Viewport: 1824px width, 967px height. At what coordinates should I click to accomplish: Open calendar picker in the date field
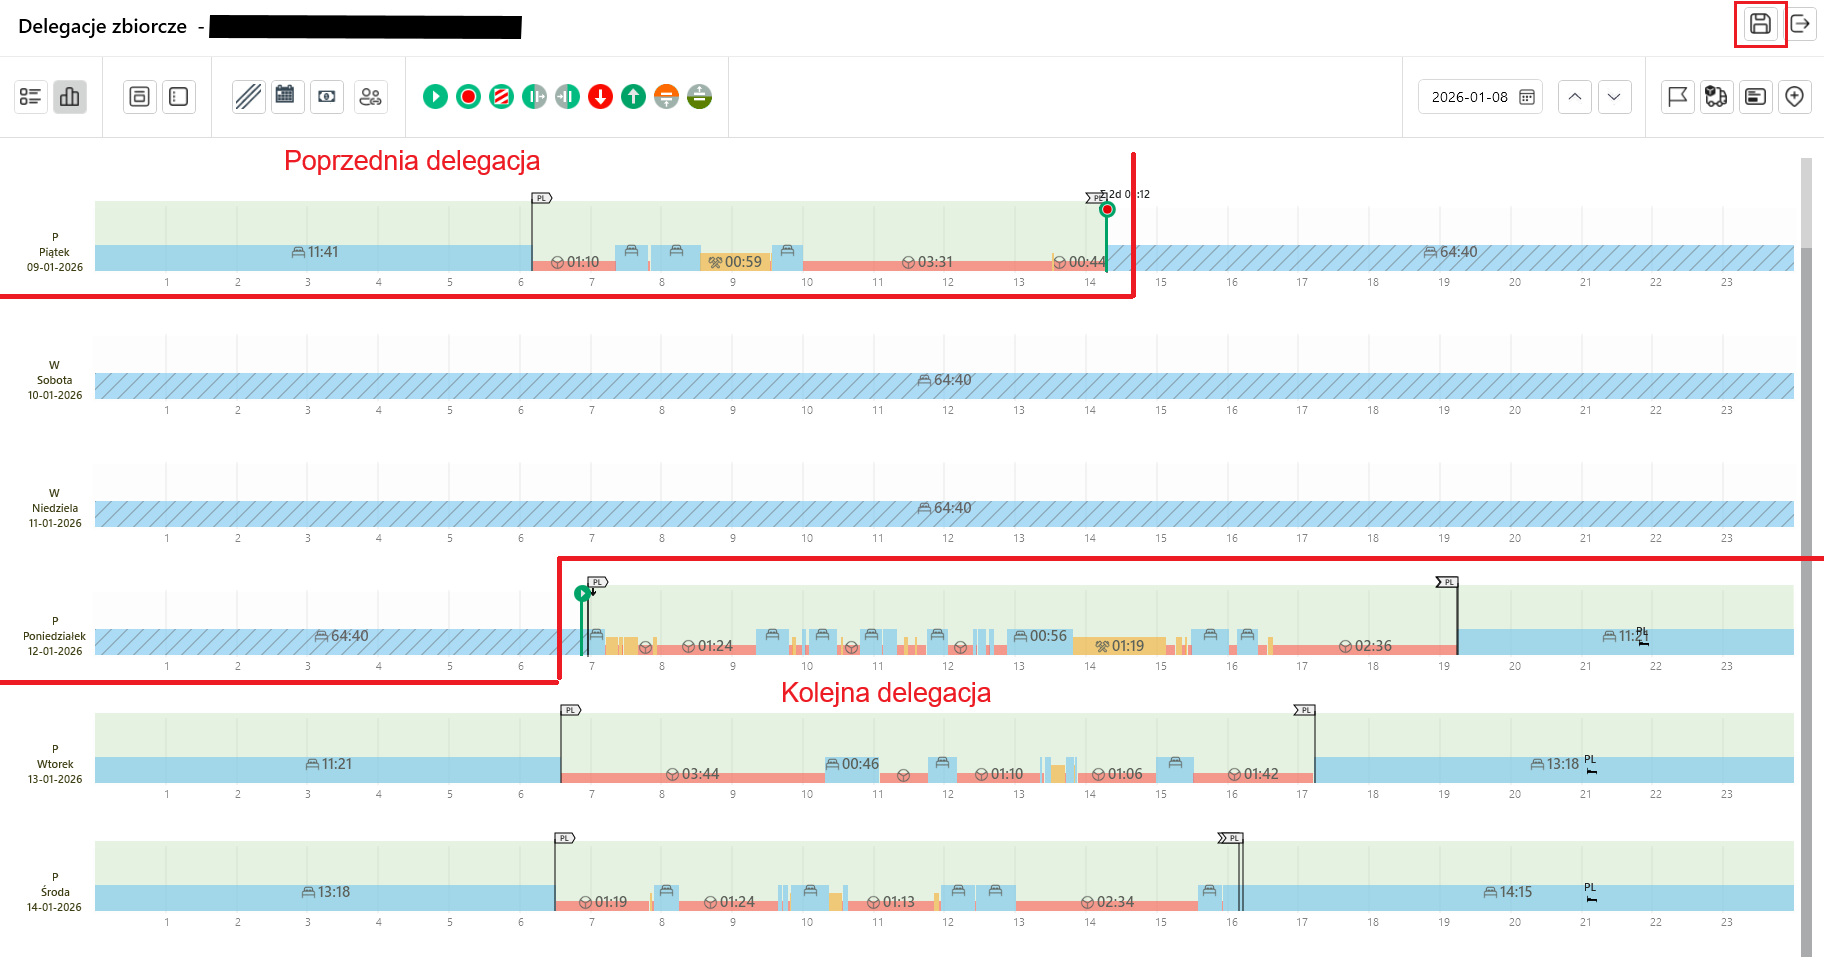(1527, 97)
